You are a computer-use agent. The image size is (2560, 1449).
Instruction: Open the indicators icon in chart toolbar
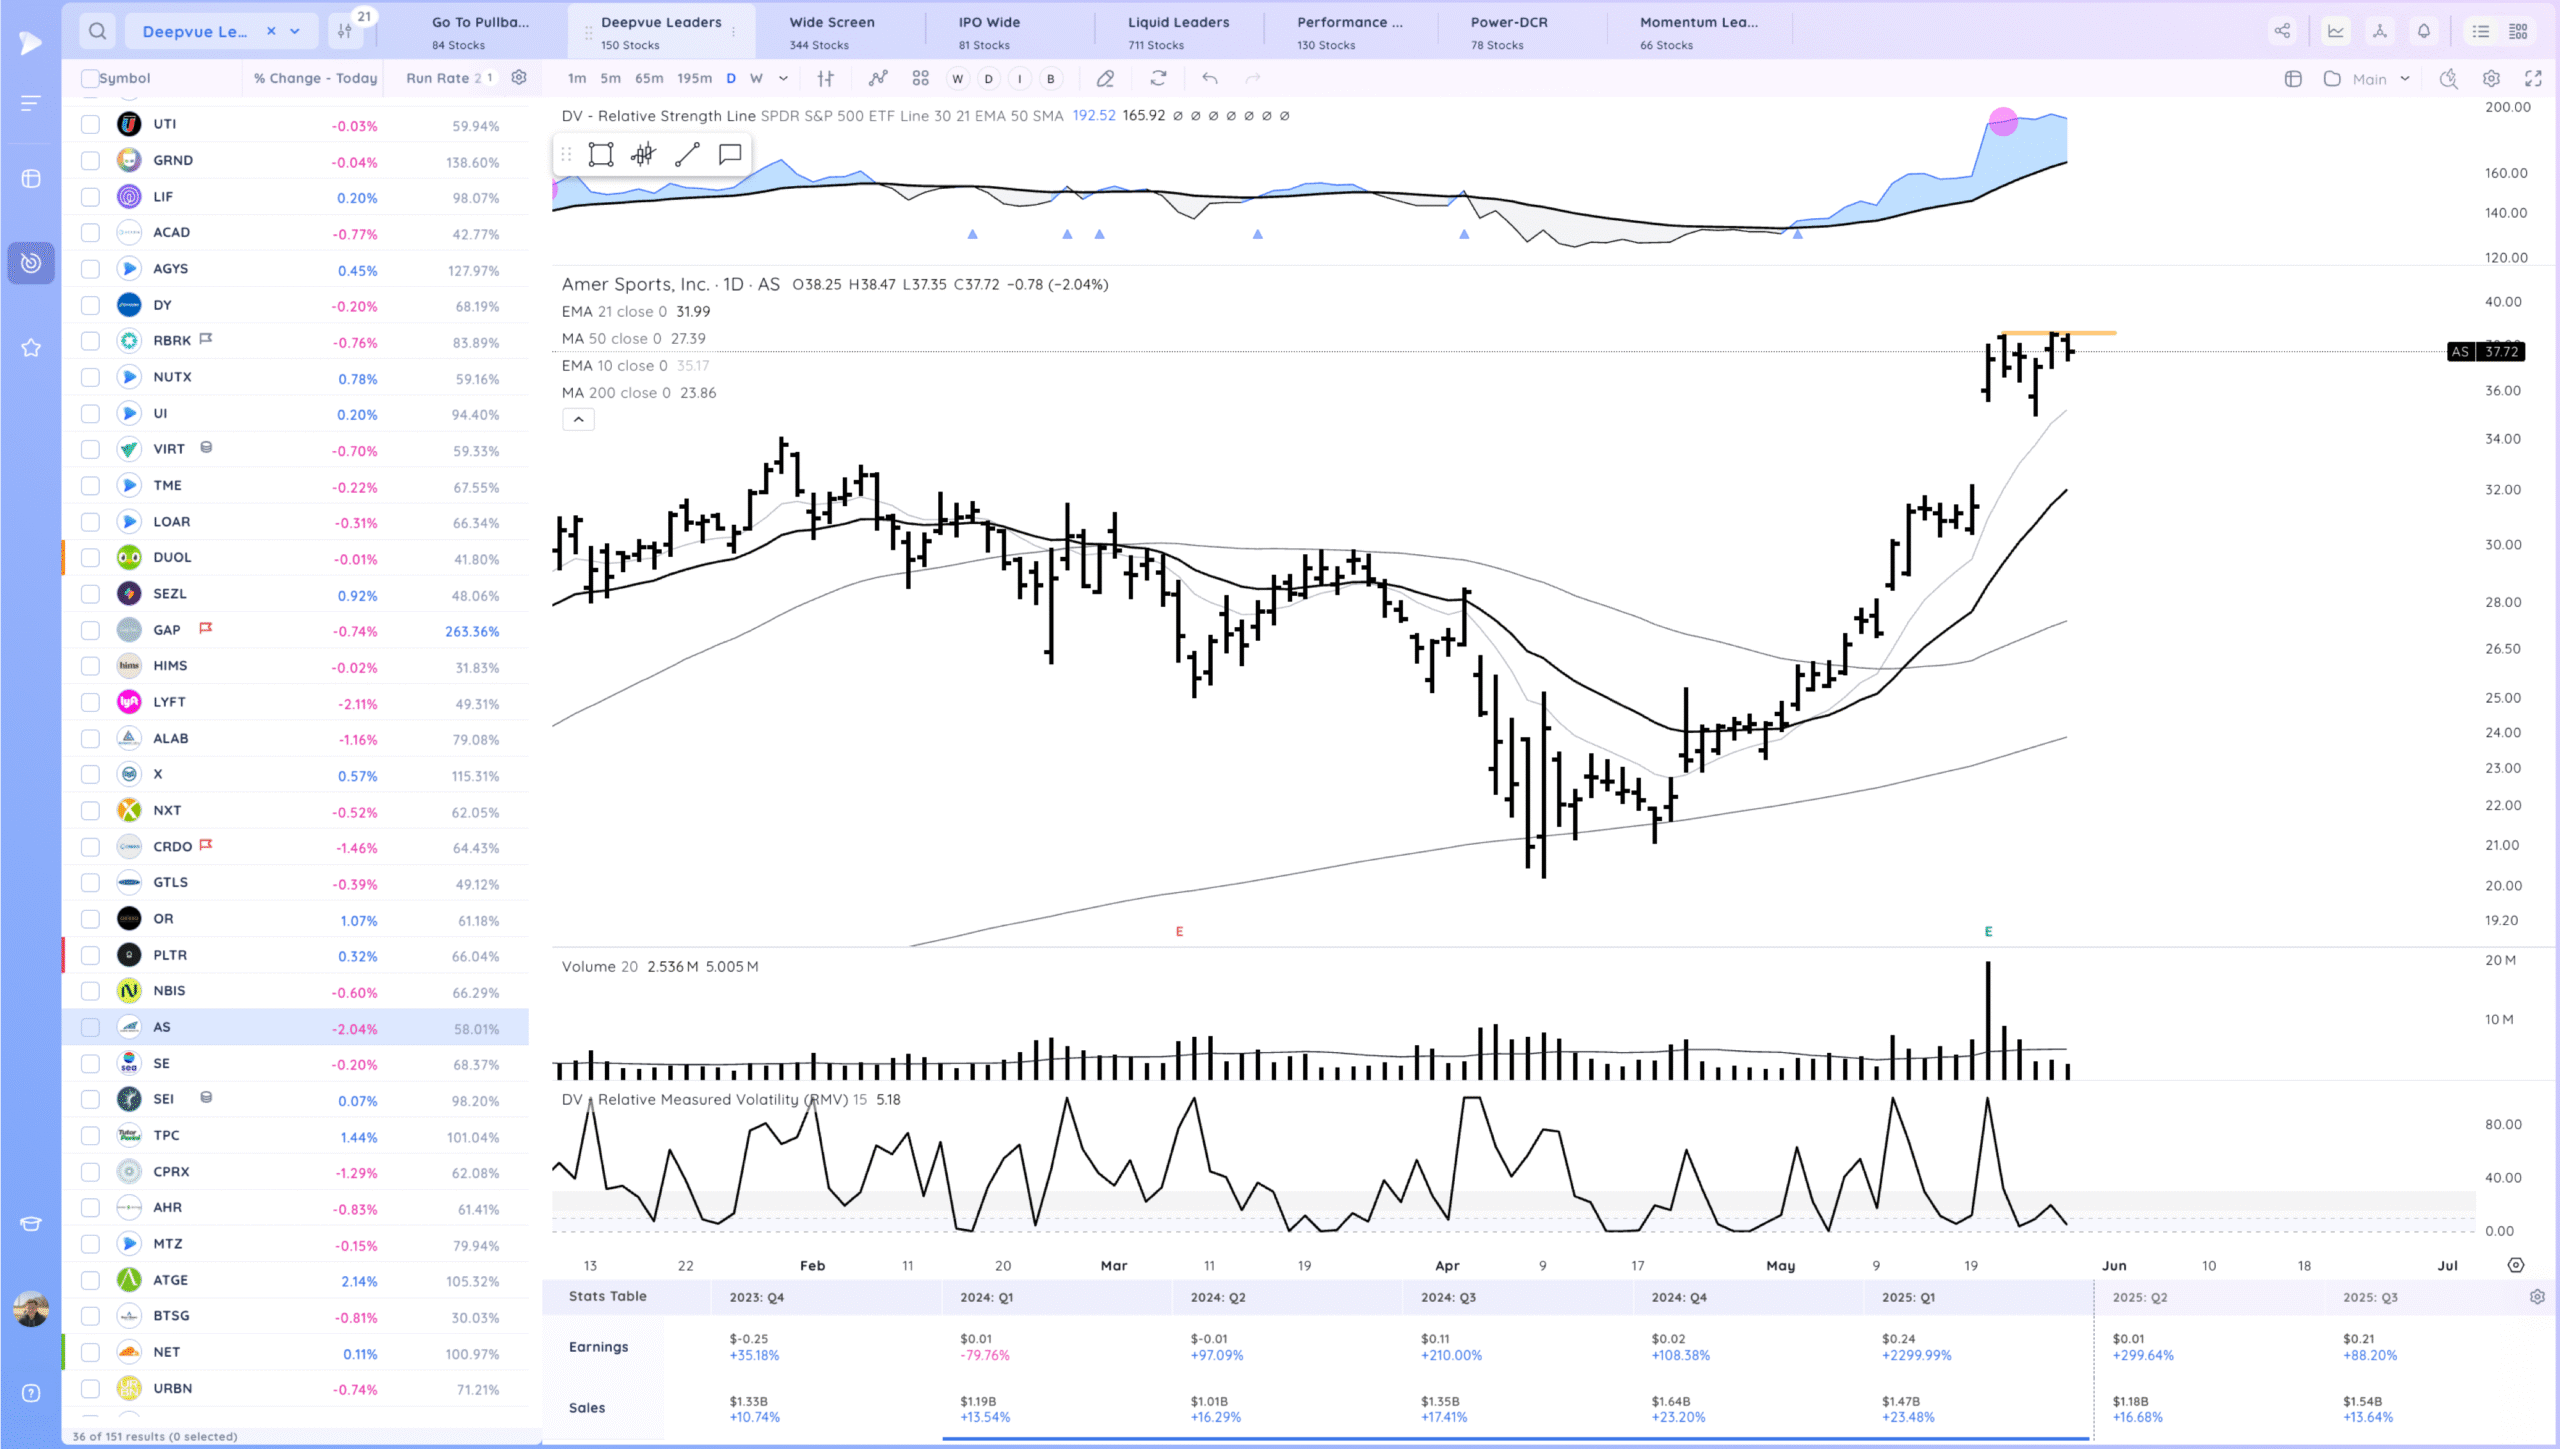tap(878, 78)
